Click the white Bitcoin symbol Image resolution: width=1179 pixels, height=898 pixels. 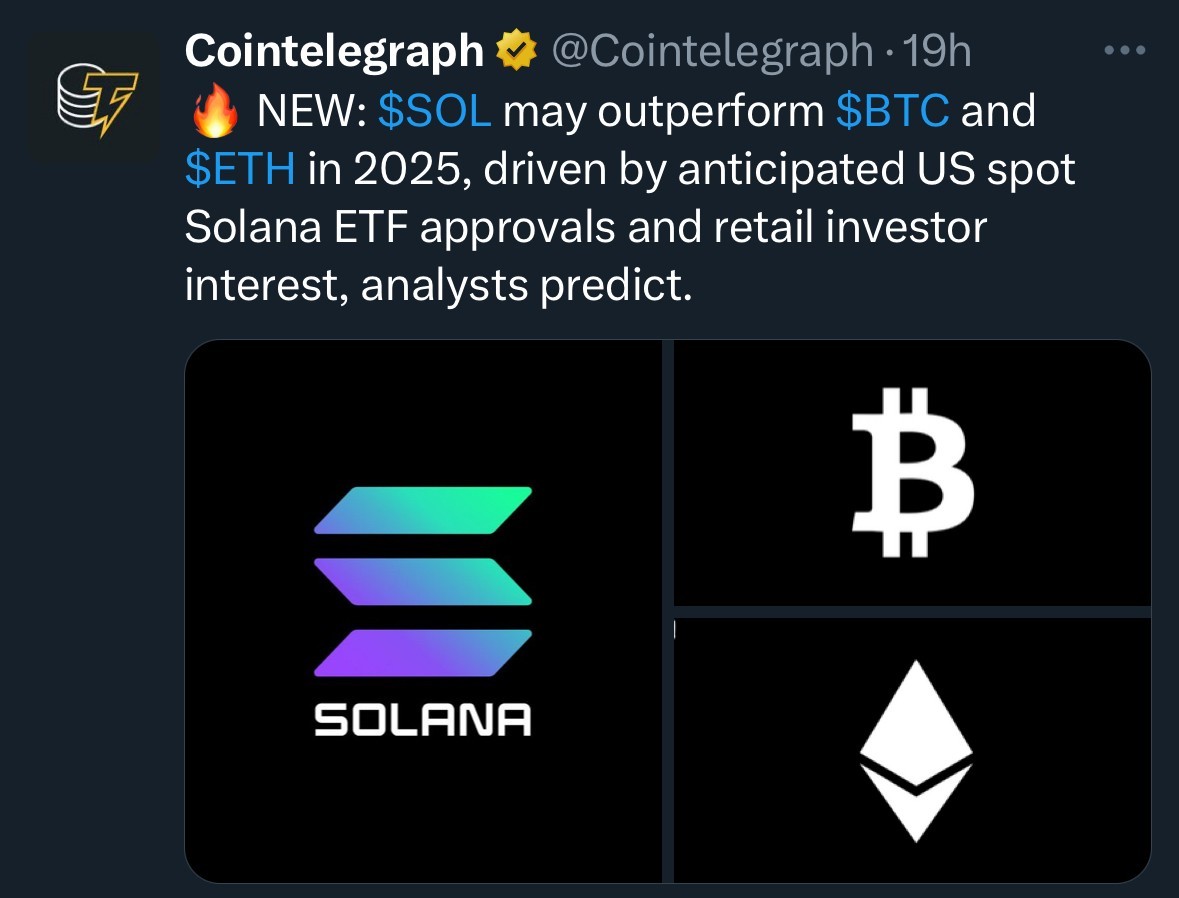coord(912,472)
